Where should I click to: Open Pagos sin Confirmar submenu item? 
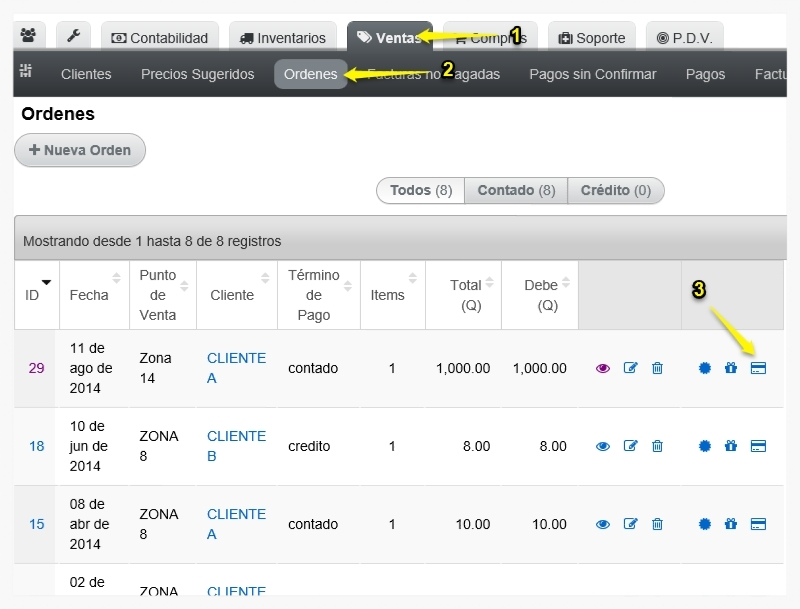click(592, 74)
